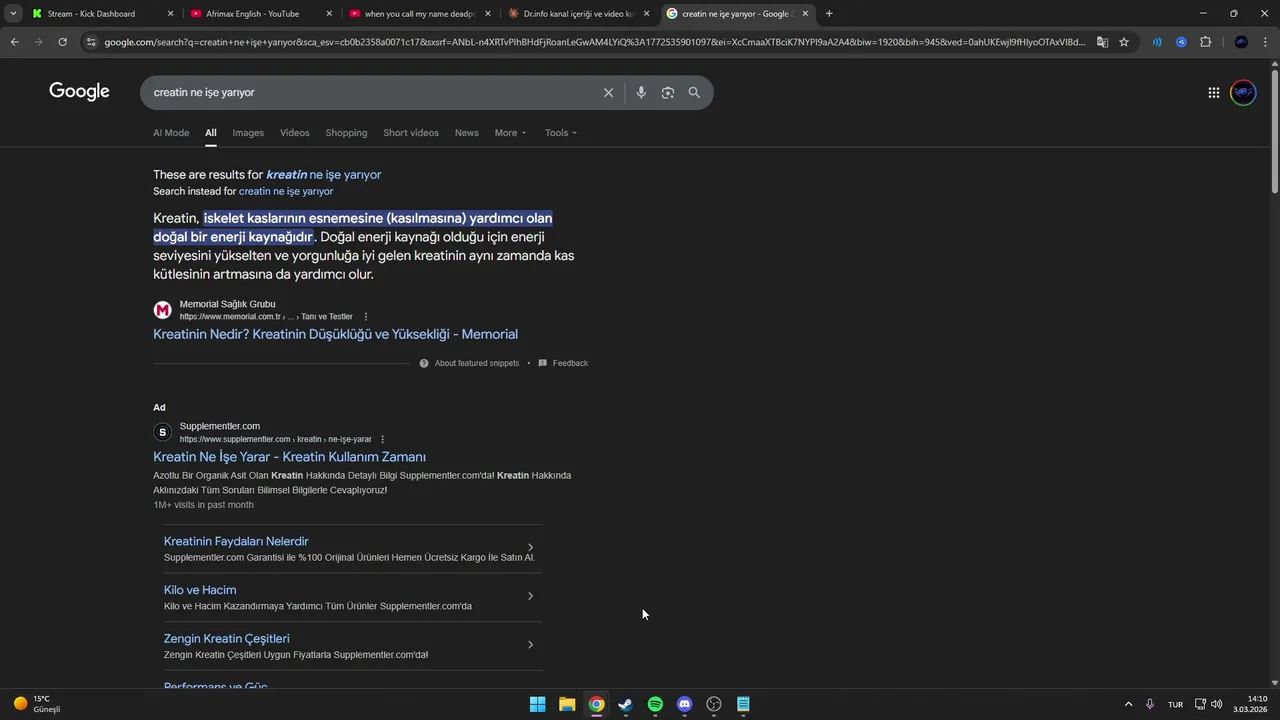
Task: Open the Notepad app on the taskbar
Action: [x=743, y=704]
